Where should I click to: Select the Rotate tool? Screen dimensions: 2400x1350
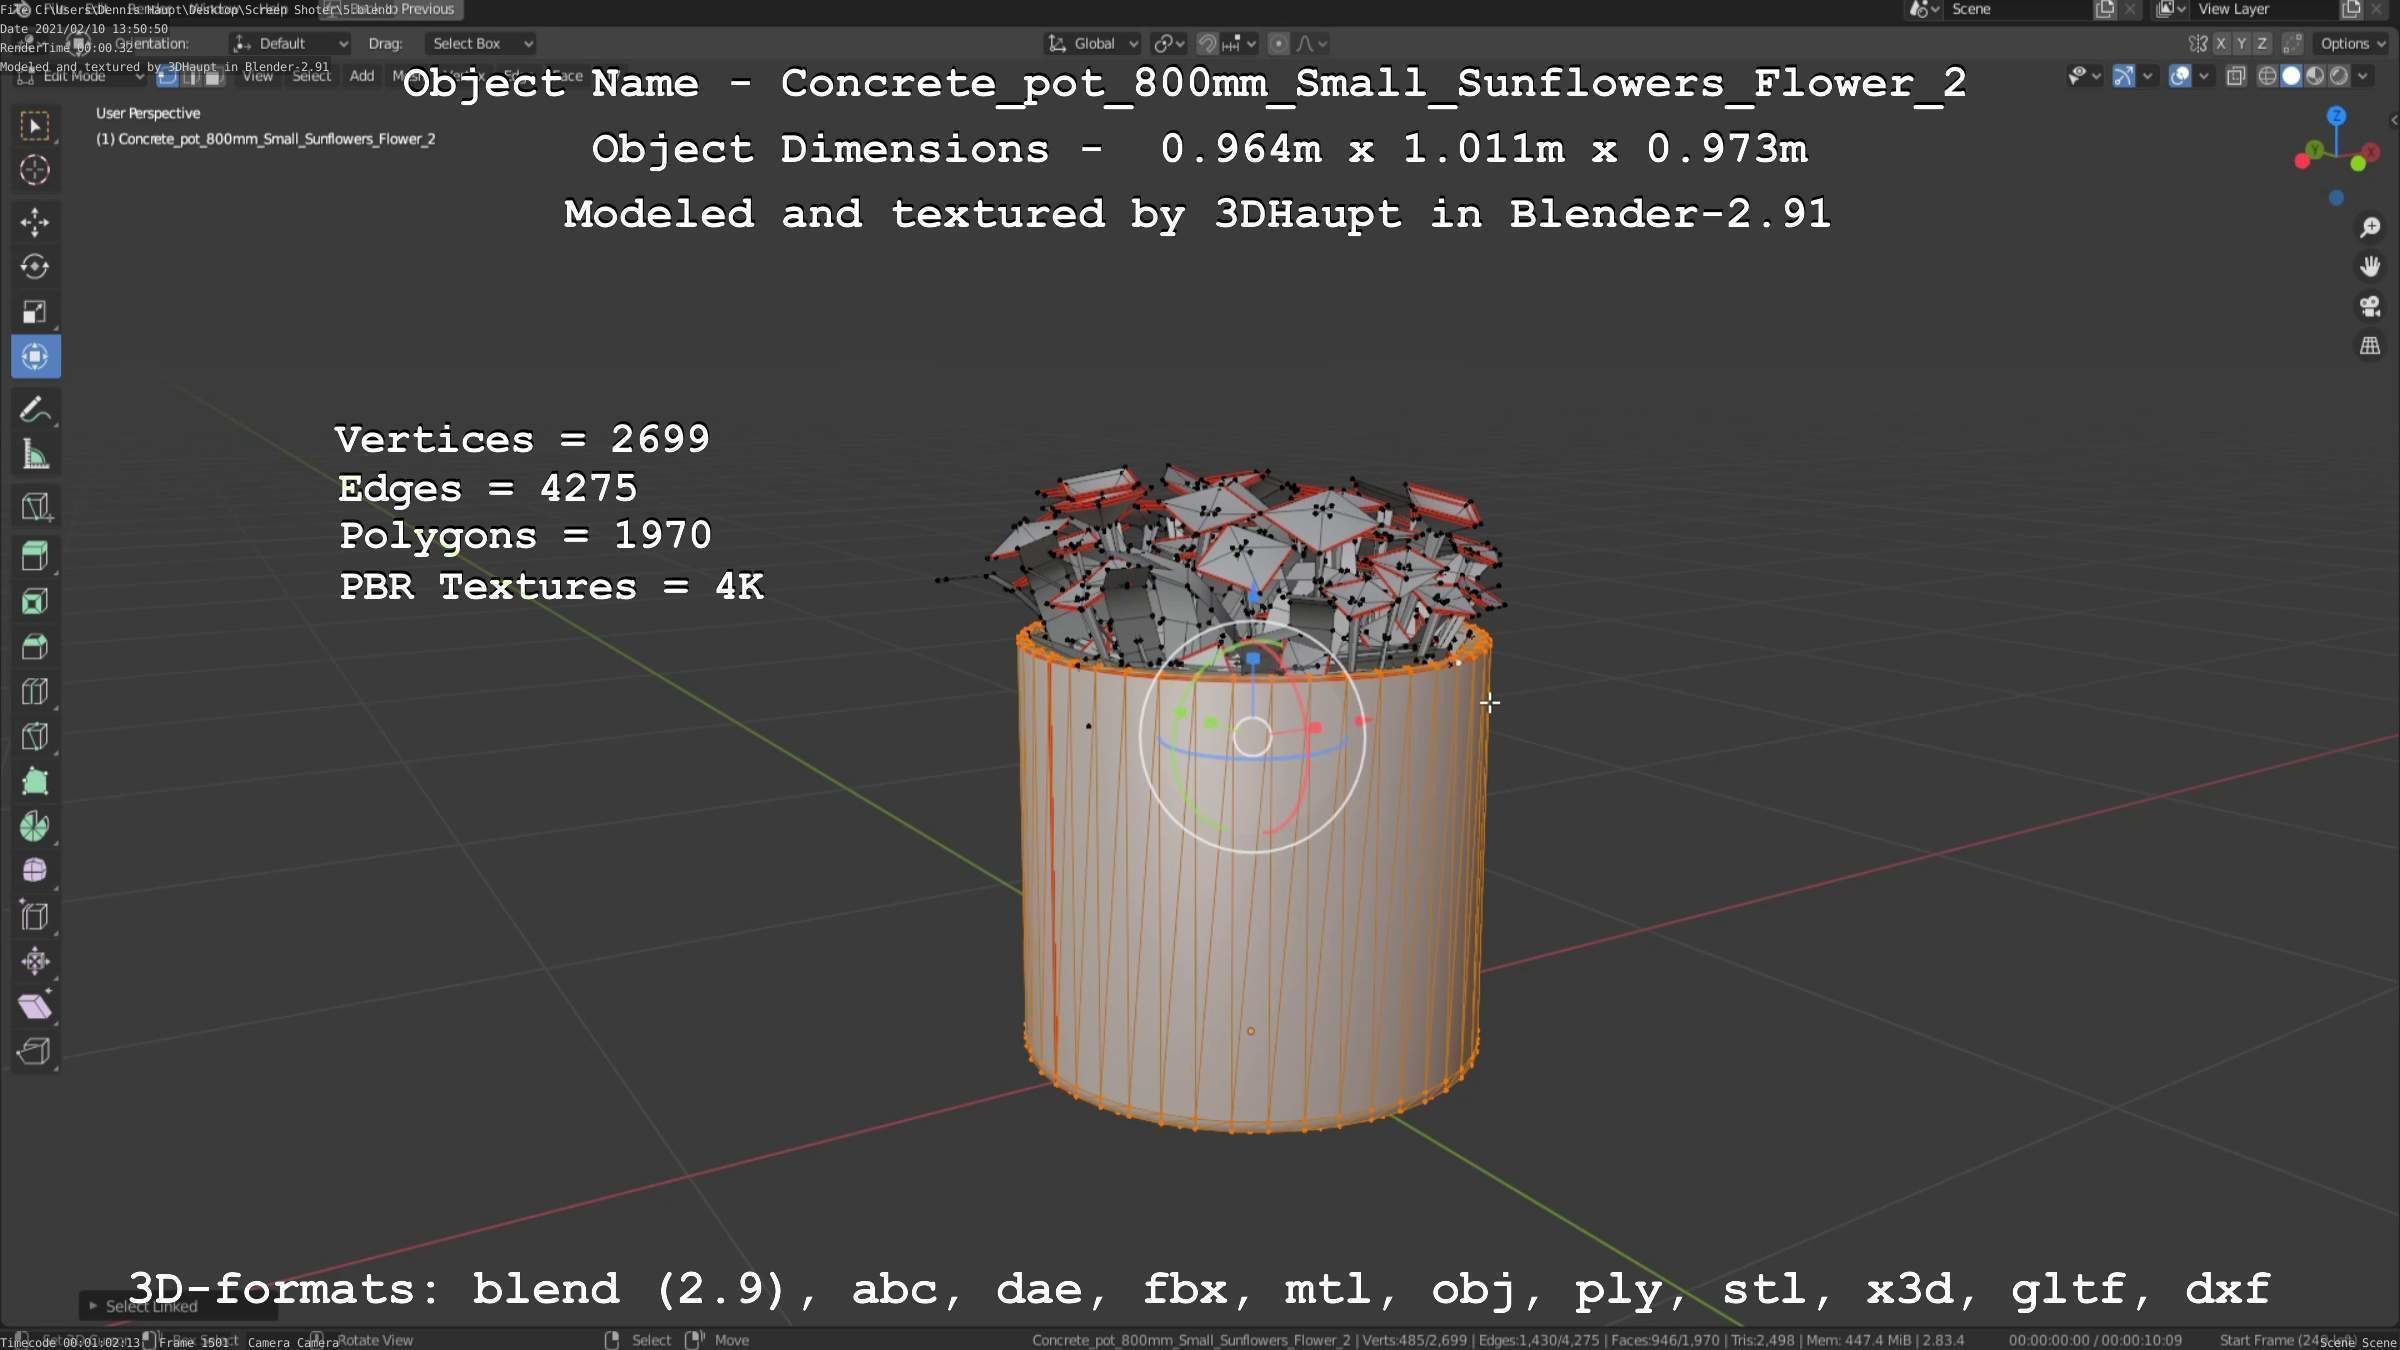pos(35,267)
